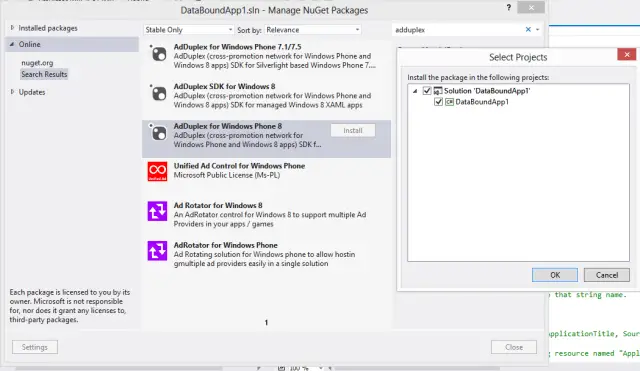Select AdDuplex SDK for Windows 8 package title

click(224, 87)
